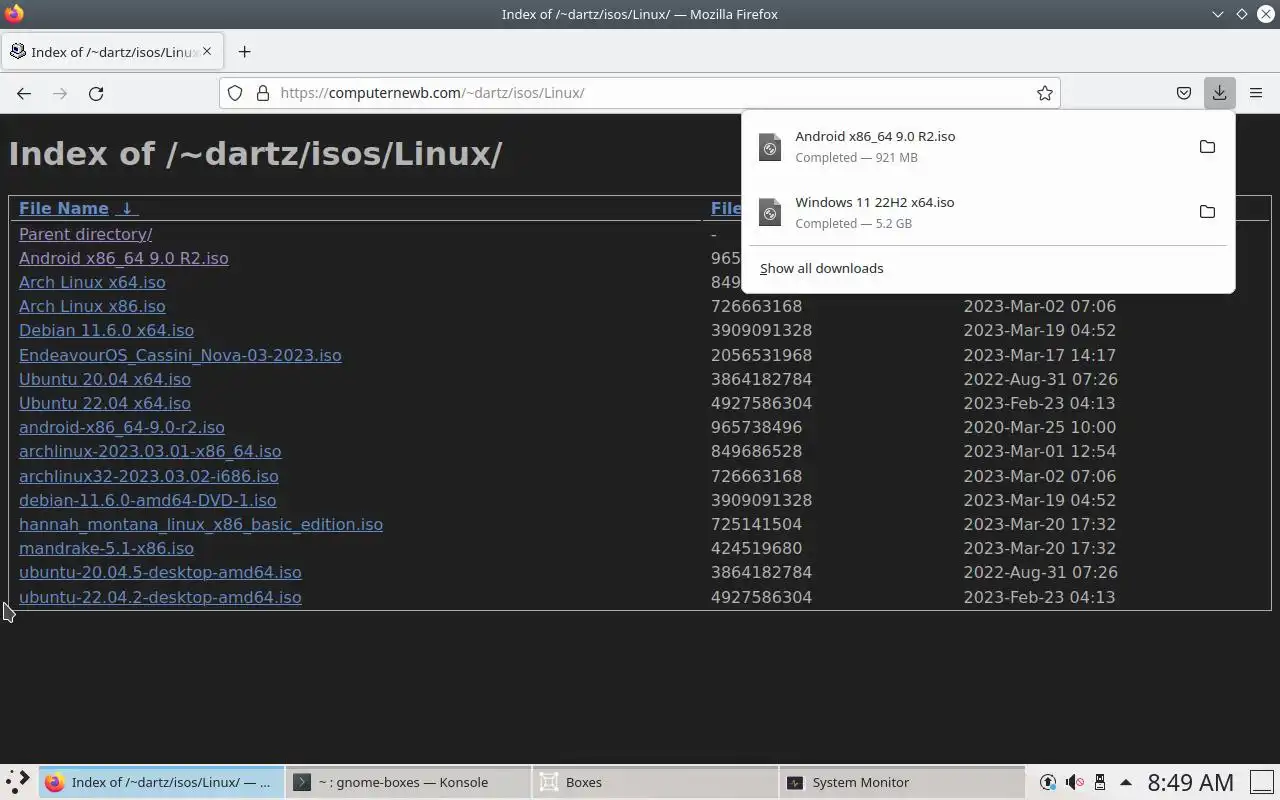Select the Index of Linux browser tab
The width and height of the screenshot is (1280, 800).
111,52
